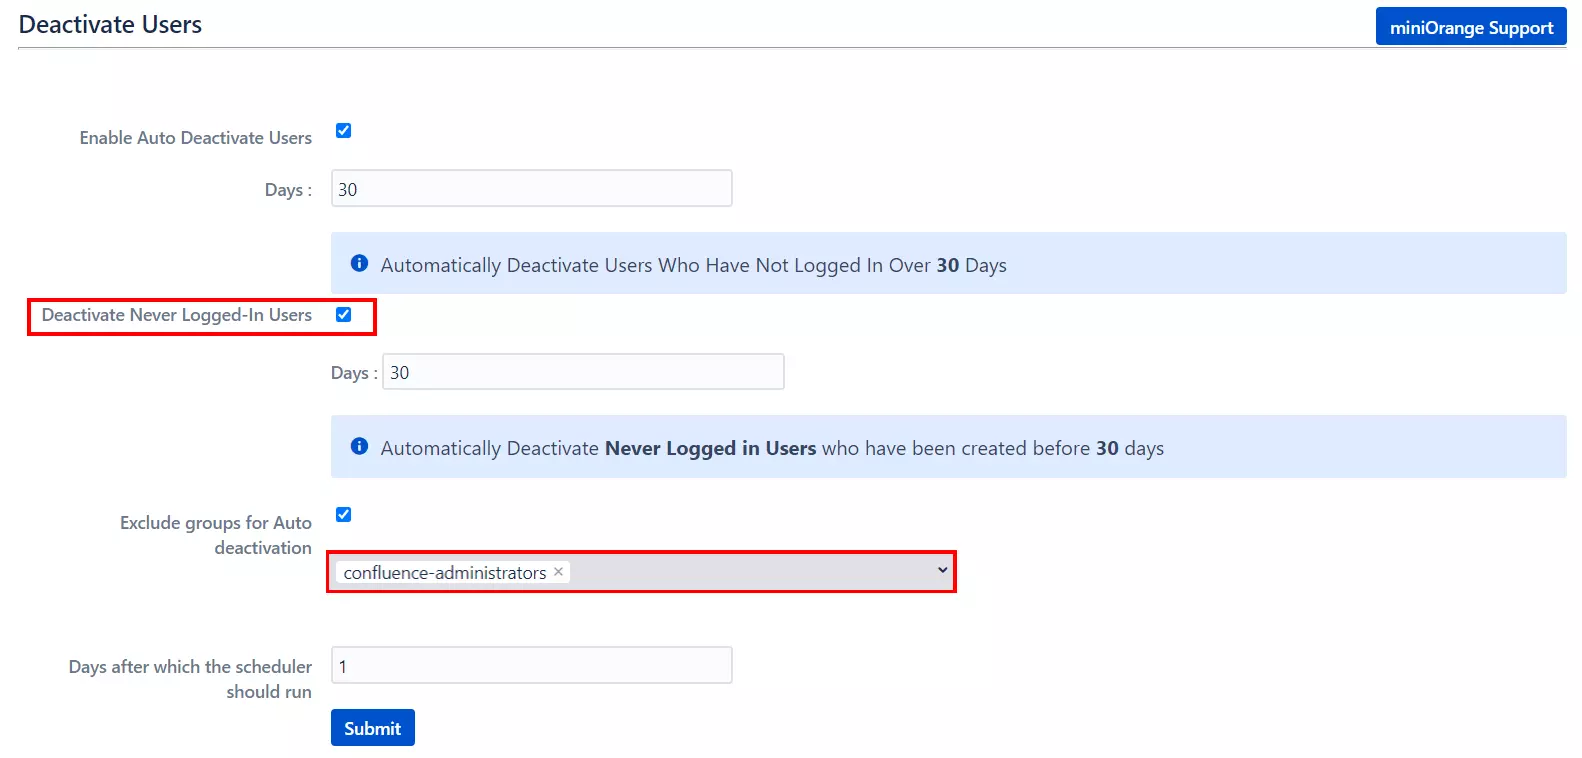Uncheck the Deactivate Never Logged-In Users checkbox
The height and width of the screenshot is (758, 1582).
point(343,315)
